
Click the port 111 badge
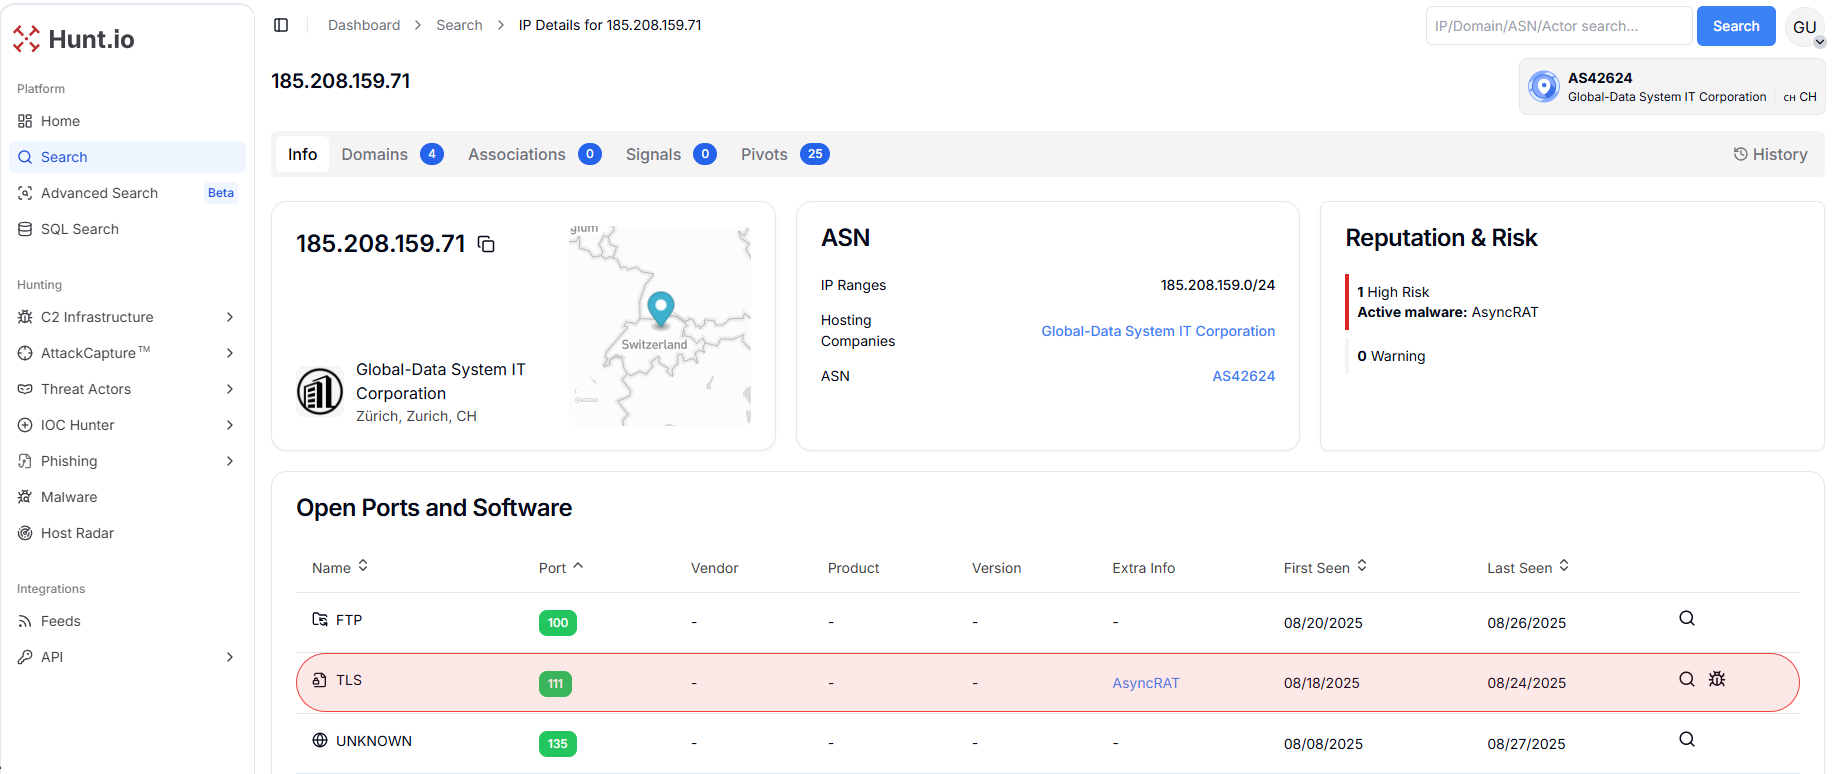pyautogui.click(x=555, y=684)
